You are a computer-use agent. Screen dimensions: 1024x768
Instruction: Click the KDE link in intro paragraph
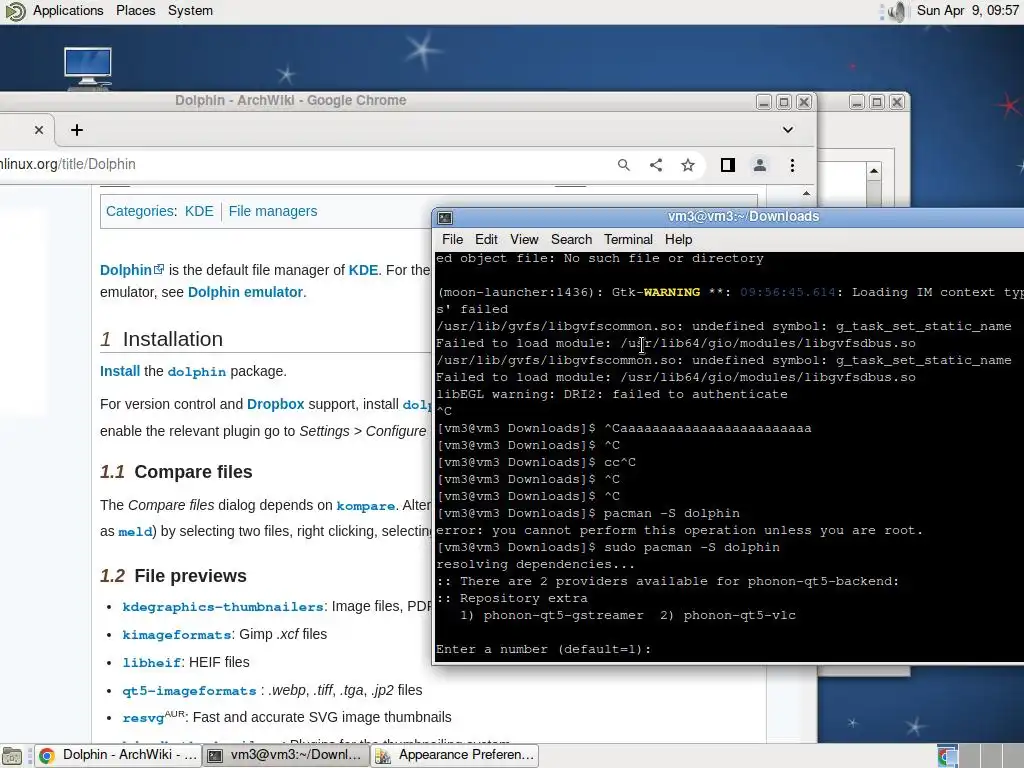tap(363, 270)
